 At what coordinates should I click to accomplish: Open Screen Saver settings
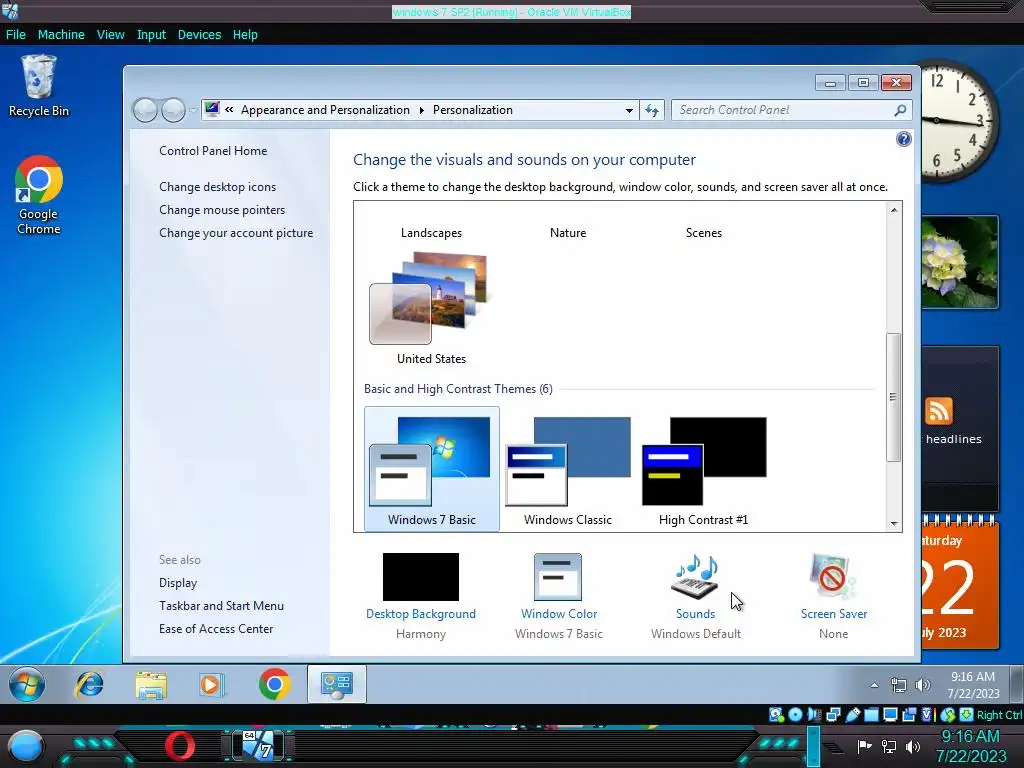(x=833, y=596)
